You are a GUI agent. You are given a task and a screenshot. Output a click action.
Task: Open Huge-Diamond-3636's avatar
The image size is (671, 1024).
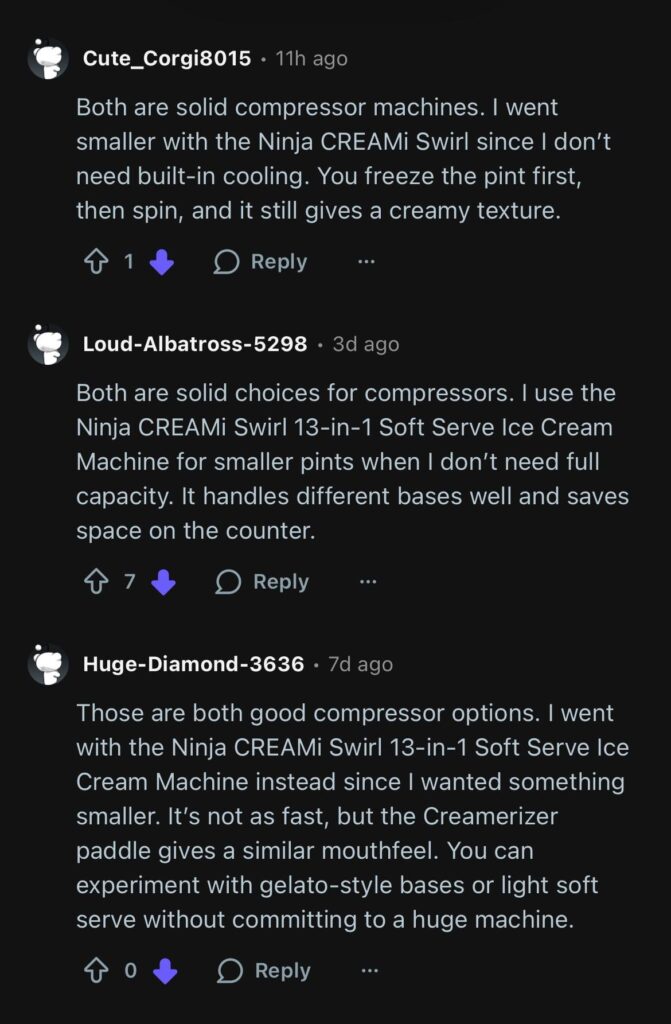click(48, 665)
